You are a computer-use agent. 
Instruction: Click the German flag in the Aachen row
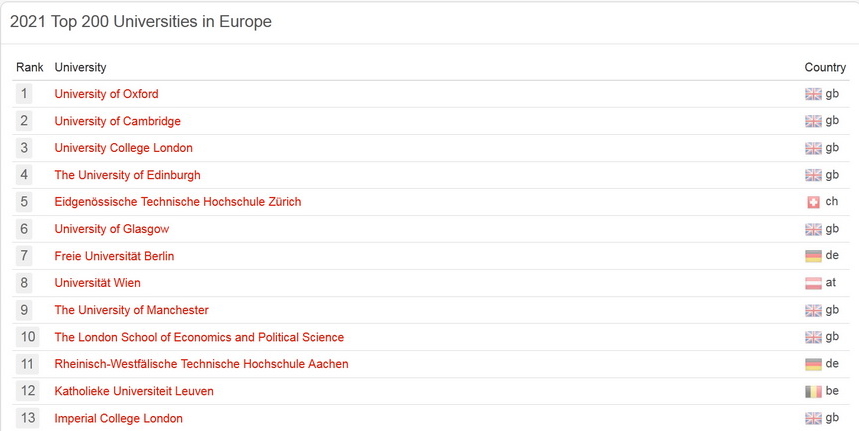click(x=813, y=364)
